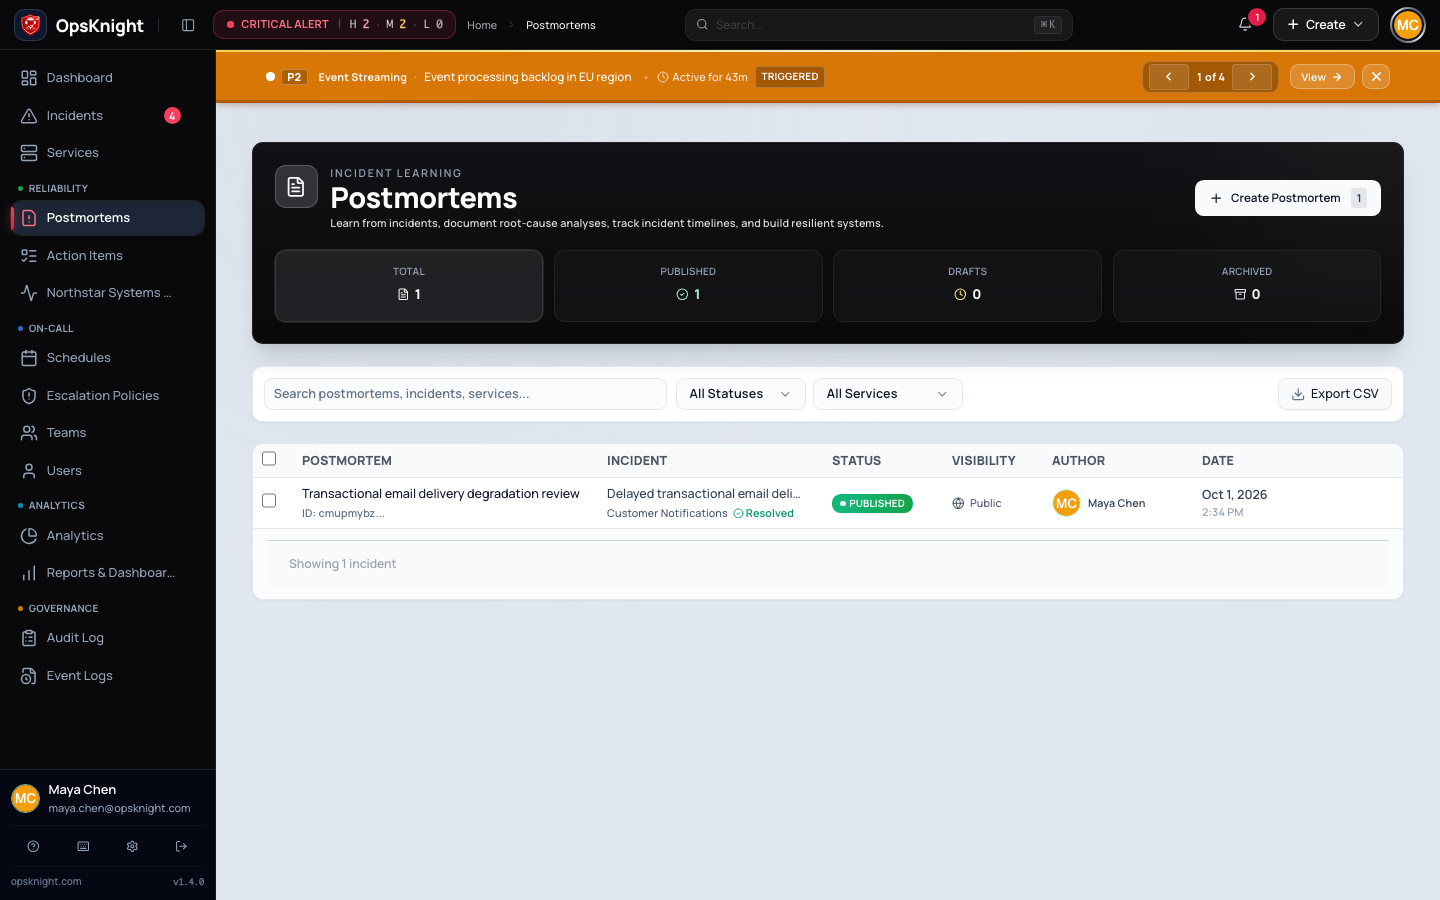Viewport: 1440px width, 900px height.
Task: Open Transactional email delivery degradation review
Action: point(441,494)
